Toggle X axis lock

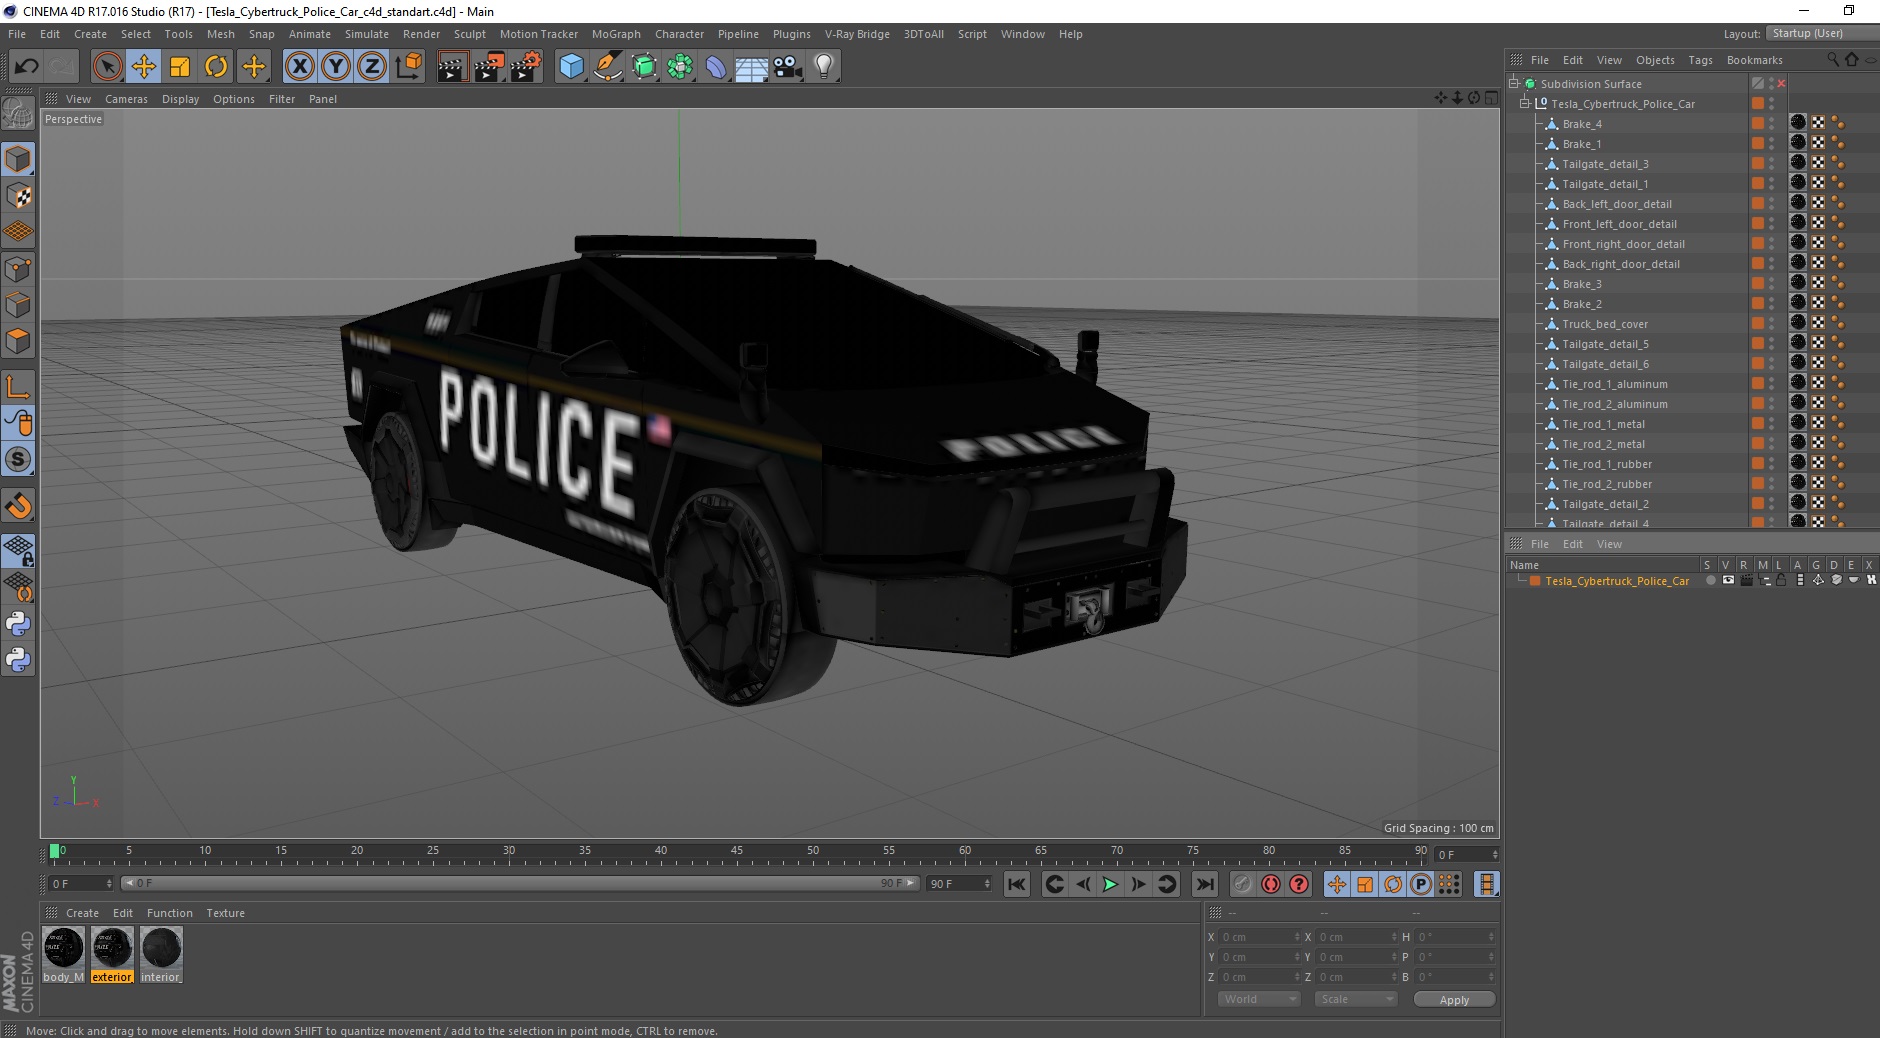299,67
